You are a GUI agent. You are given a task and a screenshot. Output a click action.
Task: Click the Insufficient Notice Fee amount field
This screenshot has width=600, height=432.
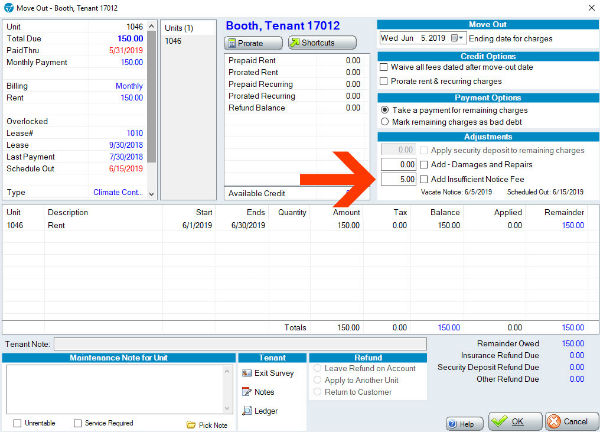398,179
